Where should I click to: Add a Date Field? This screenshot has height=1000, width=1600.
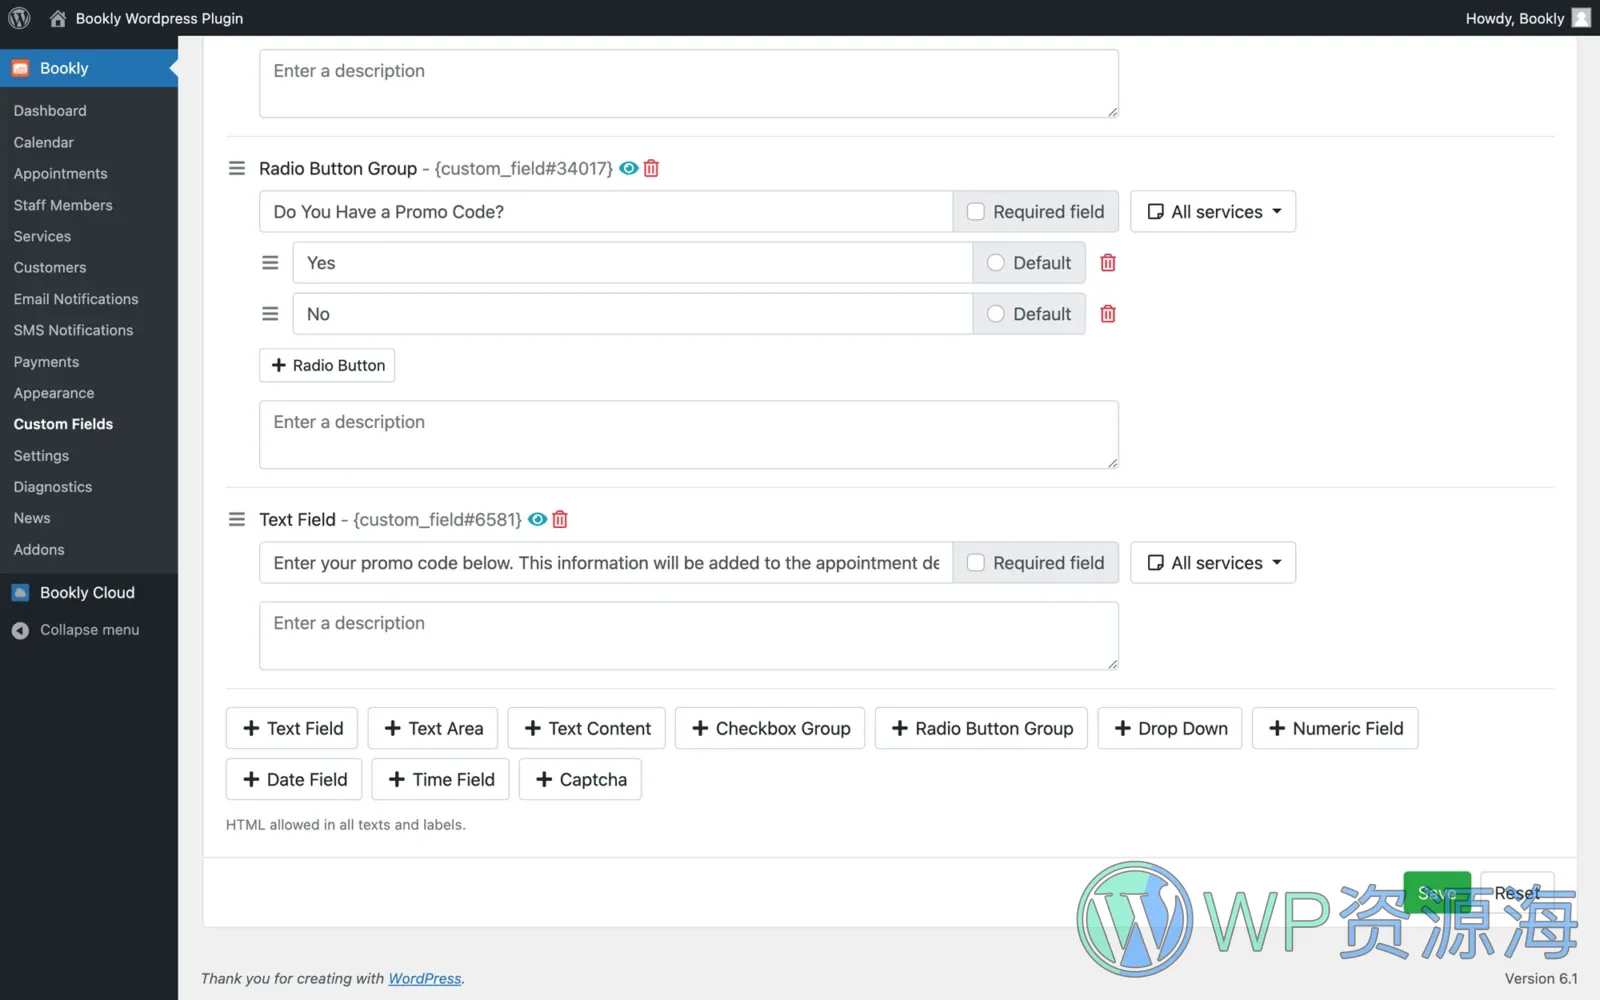(294, 779)
